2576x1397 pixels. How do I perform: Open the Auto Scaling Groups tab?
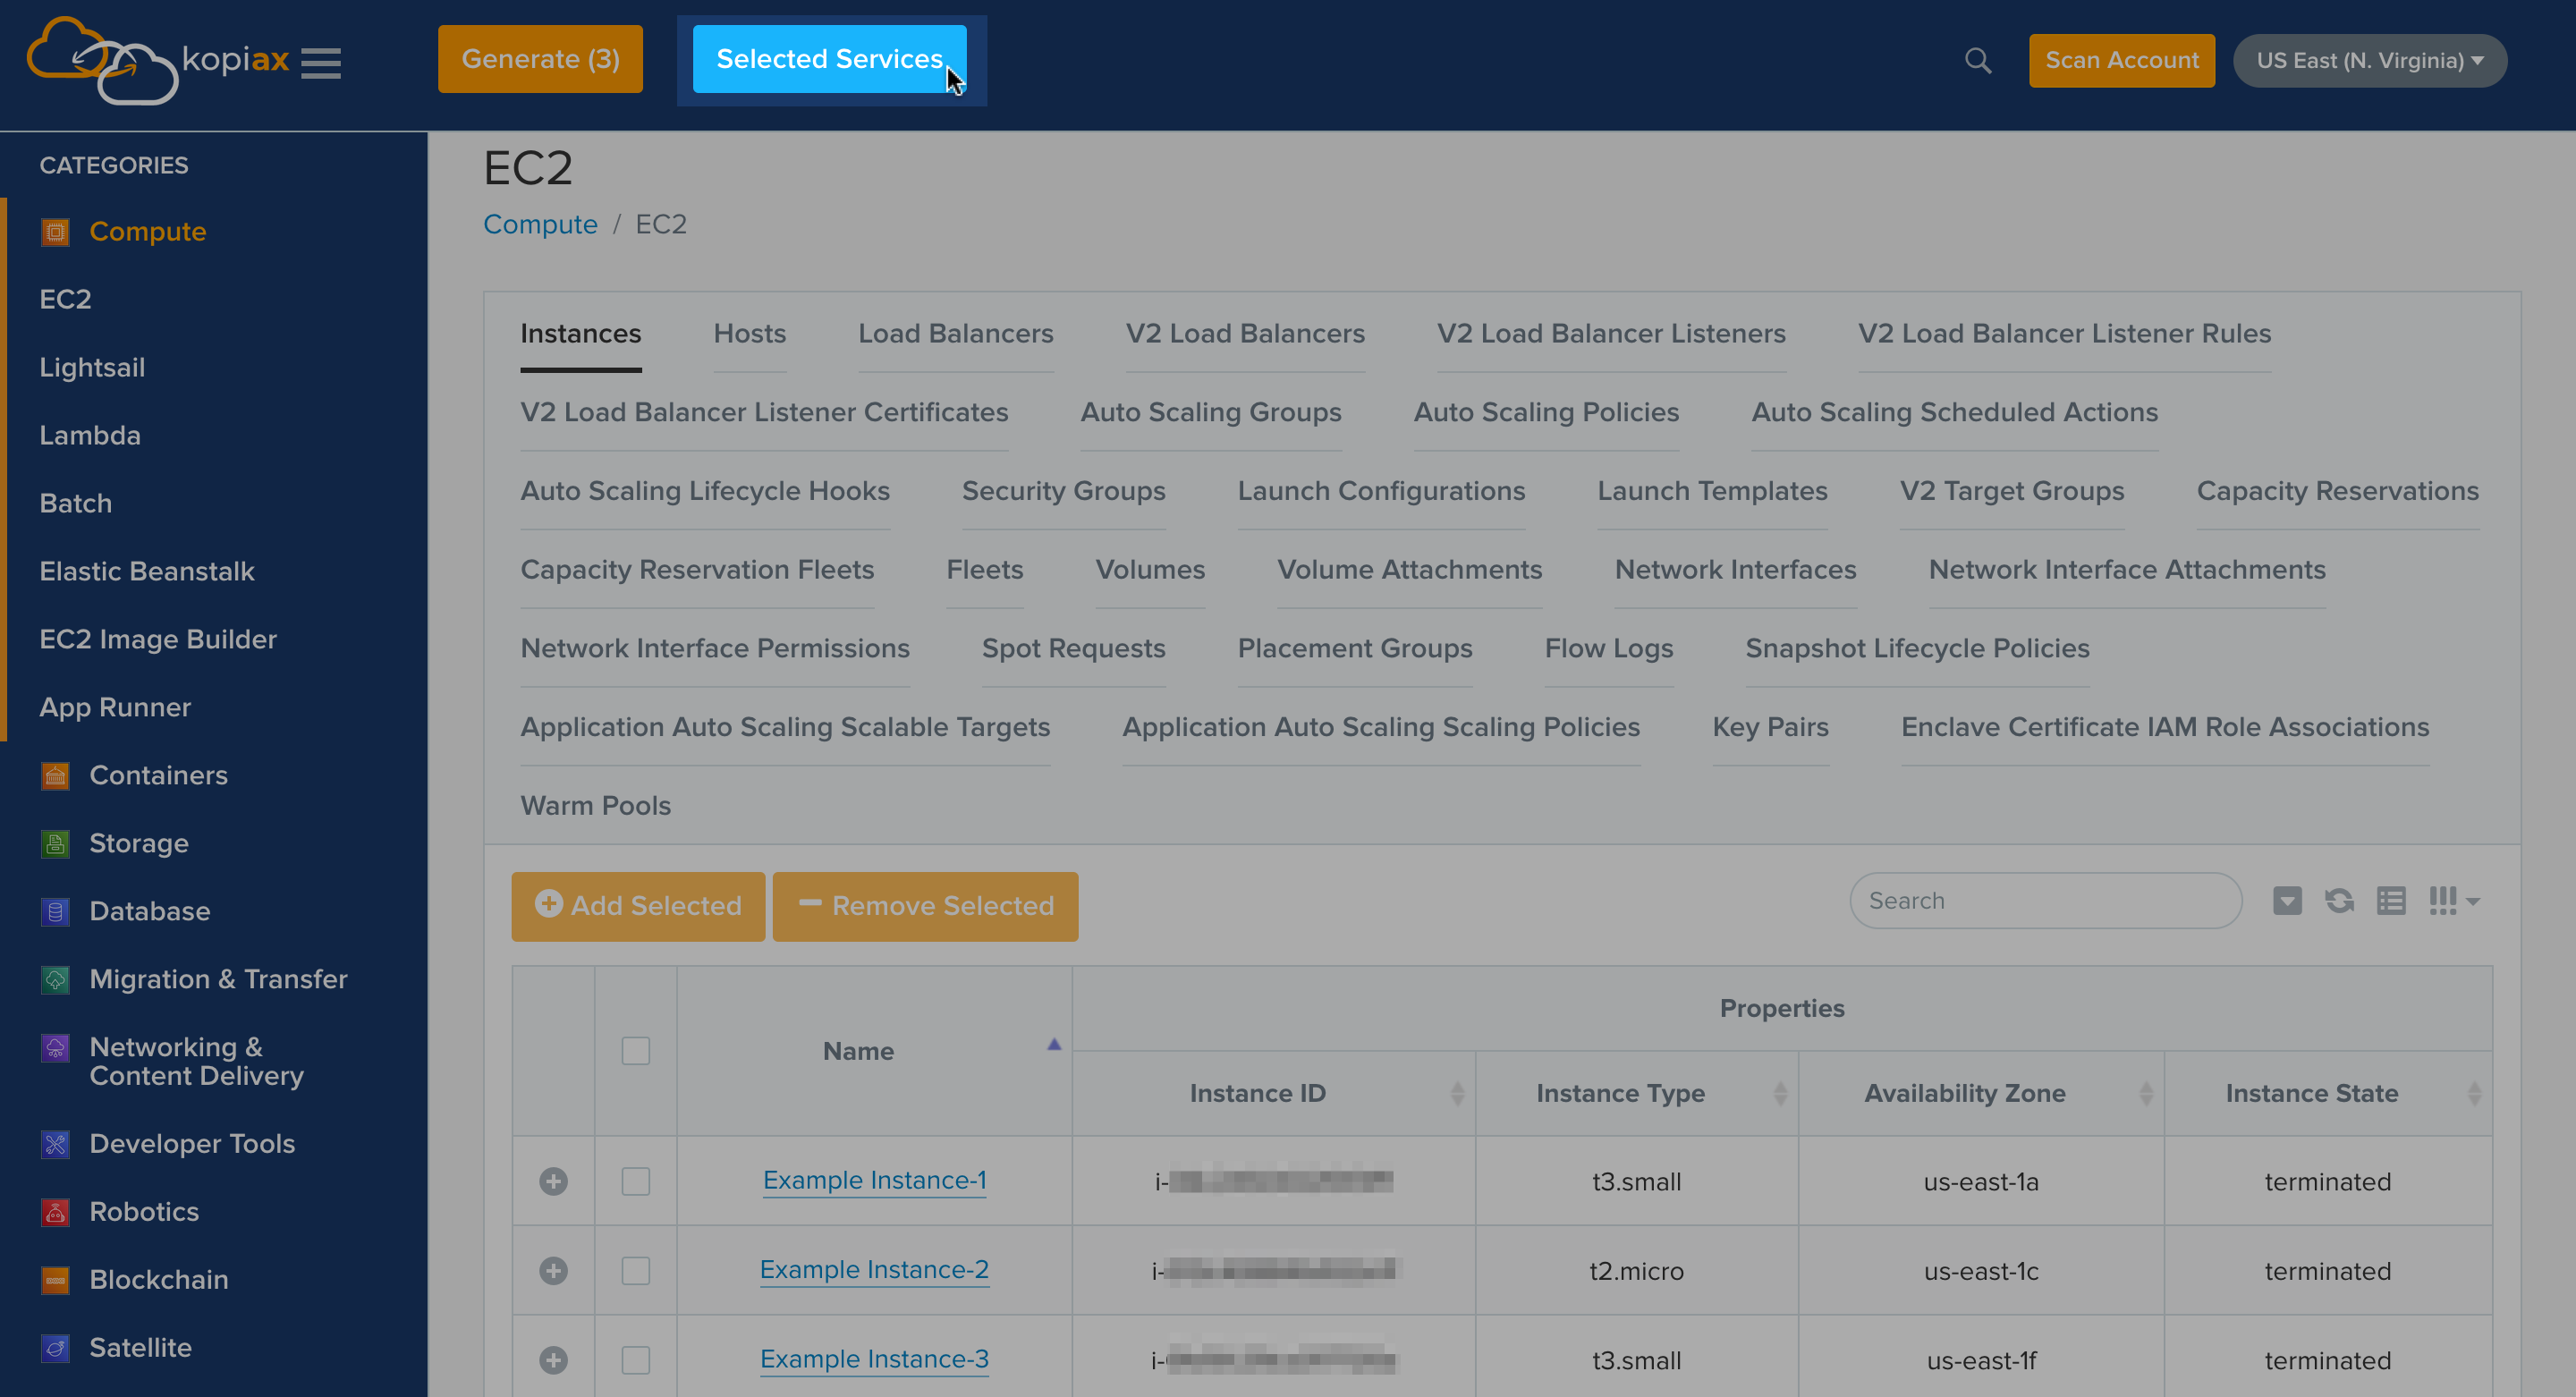(1210, 413)
